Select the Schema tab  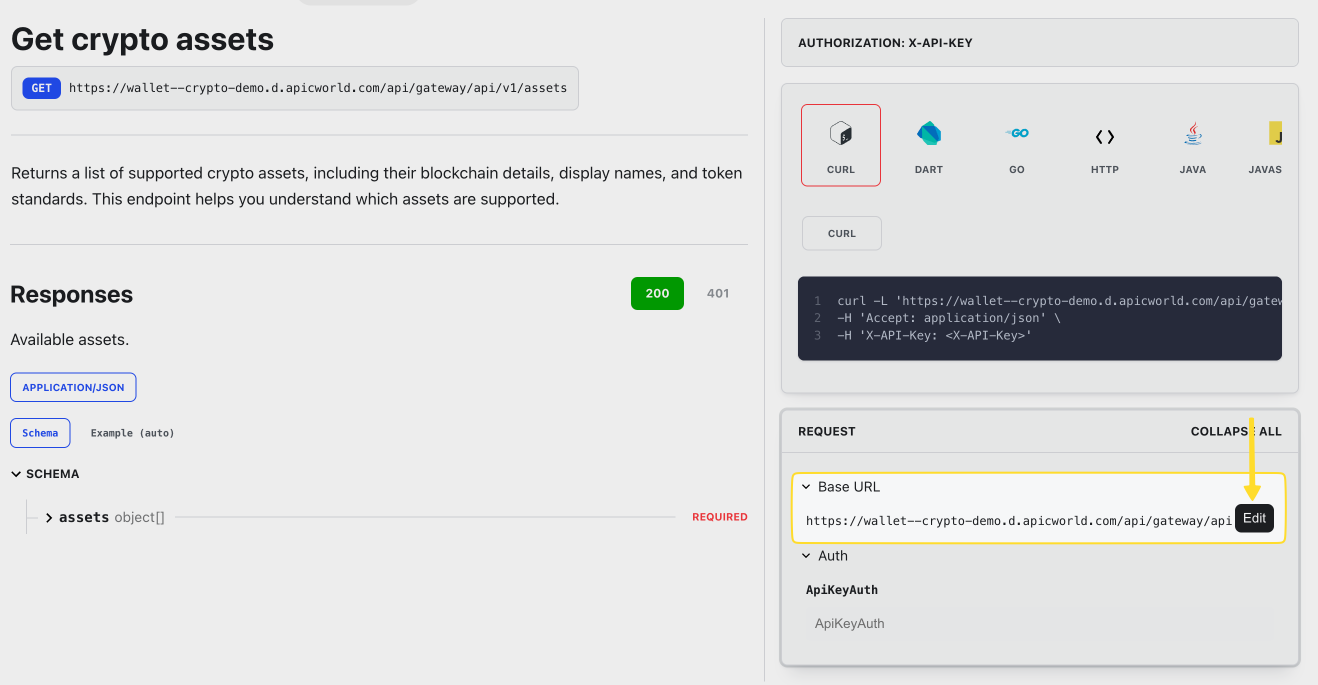coord(40,433)
